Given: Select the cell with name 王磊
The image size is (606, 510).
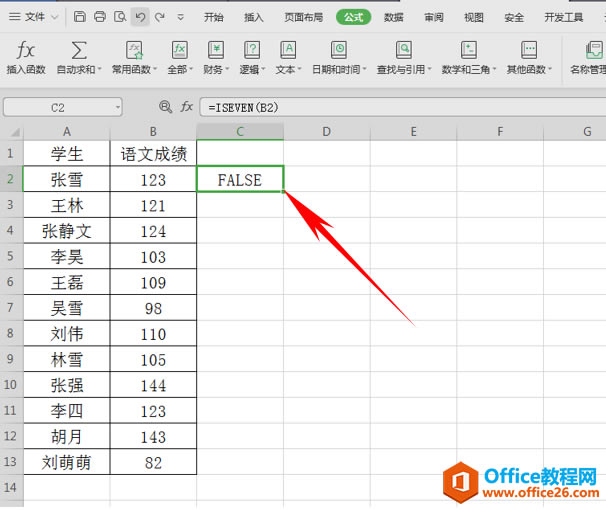Looking at the screenshot, I should click(67, 282).
